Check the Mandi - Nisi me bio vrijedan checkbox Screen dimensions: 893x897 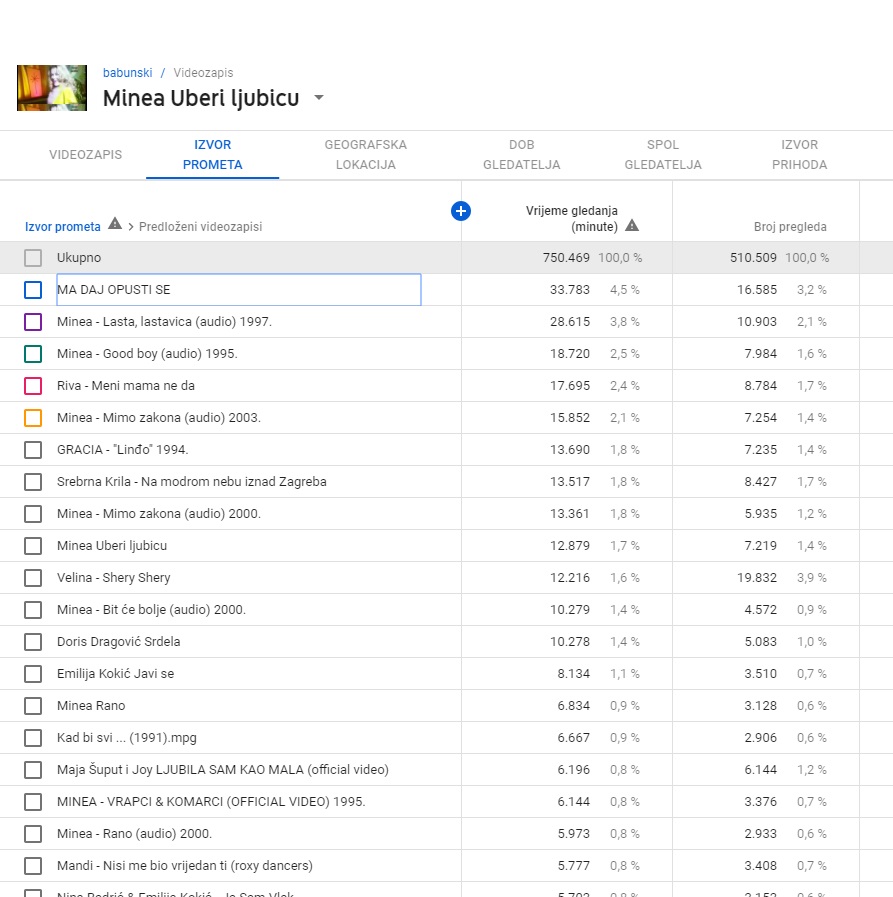click(33, 866)
